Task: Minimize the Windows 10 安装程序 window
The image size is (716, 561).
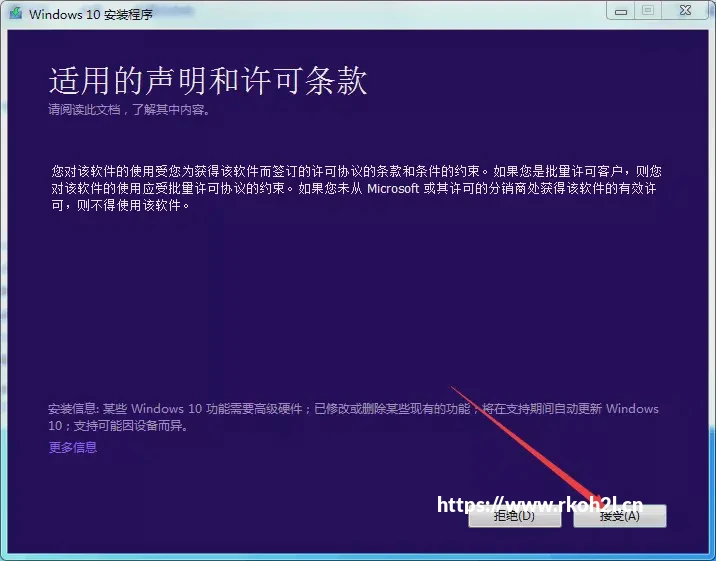Action: point(621,11)
